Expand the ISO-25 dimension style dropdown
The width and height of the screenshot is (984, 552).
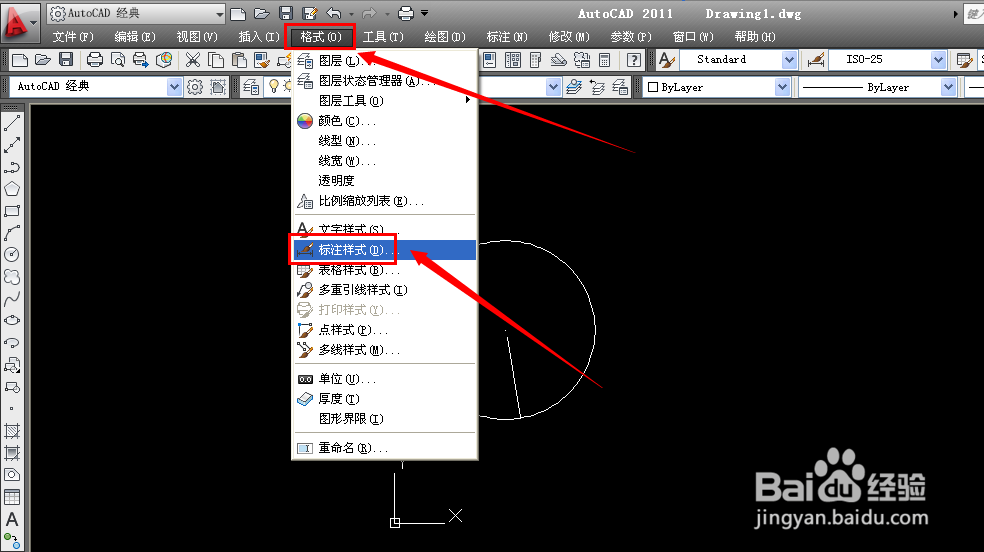tap(938, 60)
